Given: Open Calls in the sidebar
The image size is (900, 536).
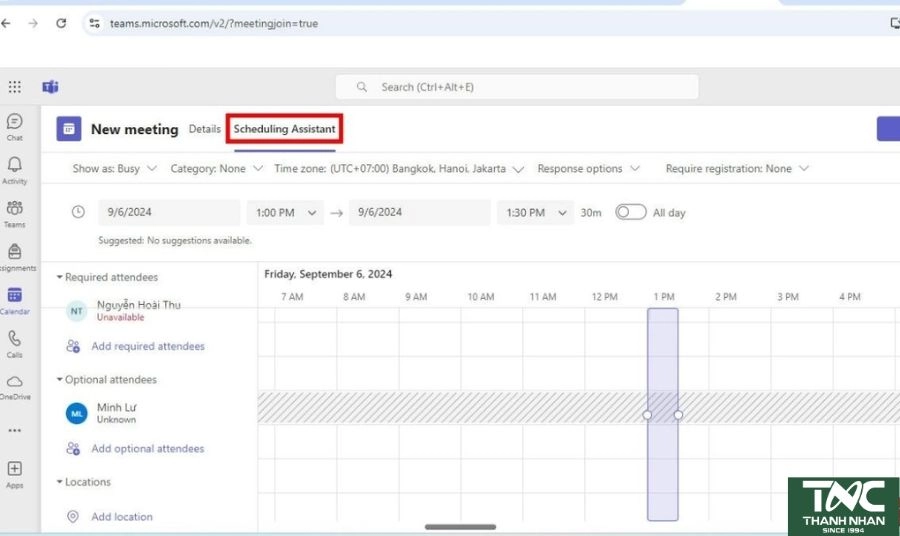Looking at the screenshot, I should [x=15, y=344].
